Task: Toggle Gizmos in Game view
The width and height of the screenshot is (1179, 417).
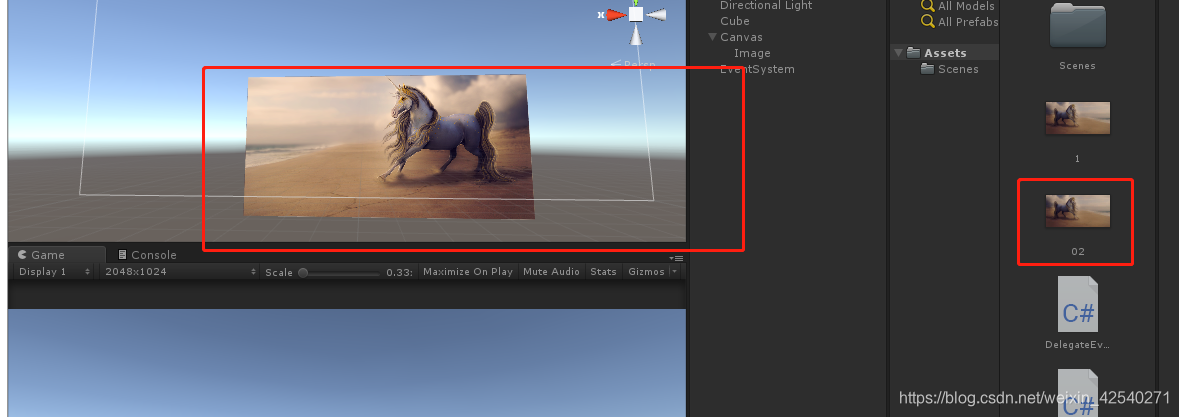Action: 646,272
